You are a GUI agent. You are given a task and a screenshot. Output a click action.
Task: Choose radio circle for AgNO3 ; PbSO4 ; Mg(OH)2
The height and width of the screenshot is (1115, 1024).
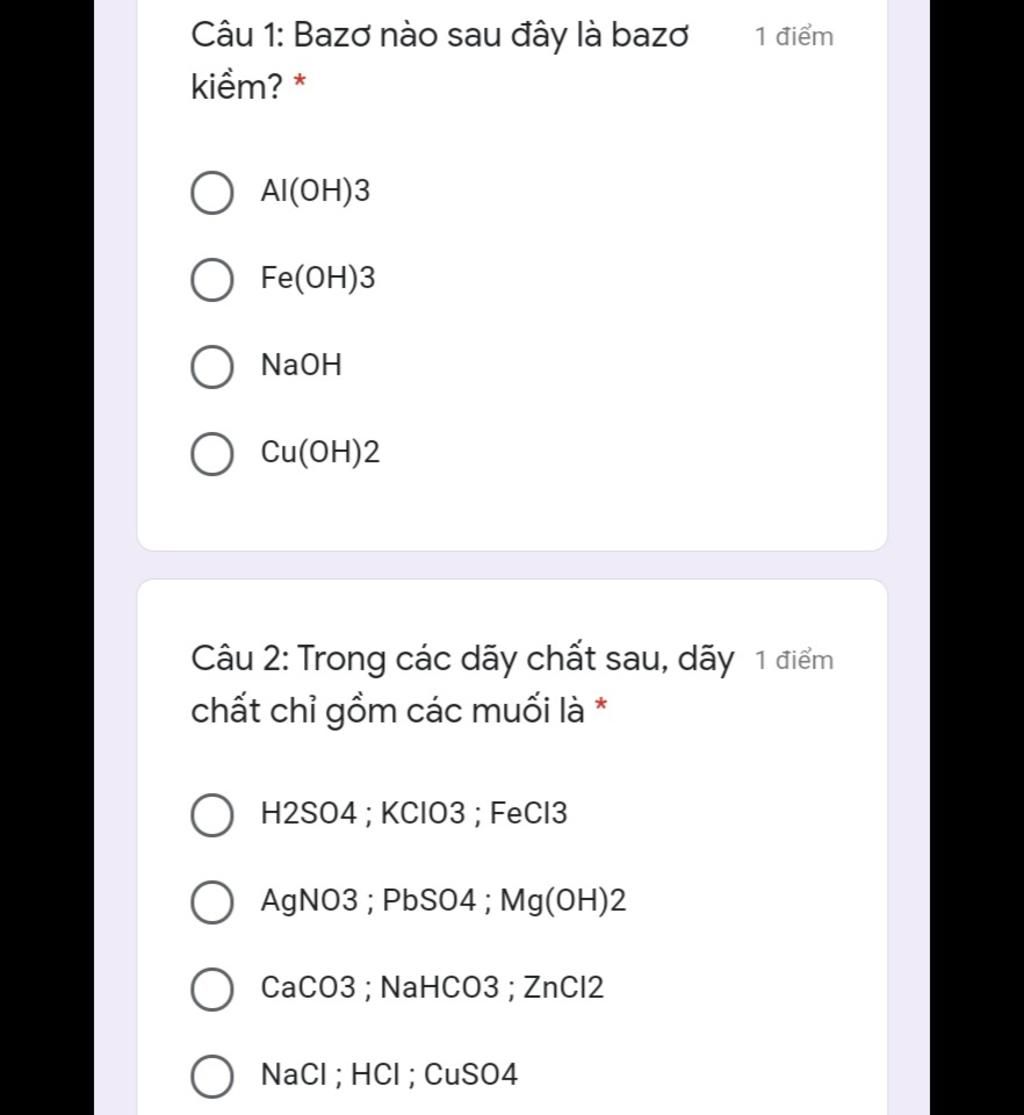click(212, 902)
